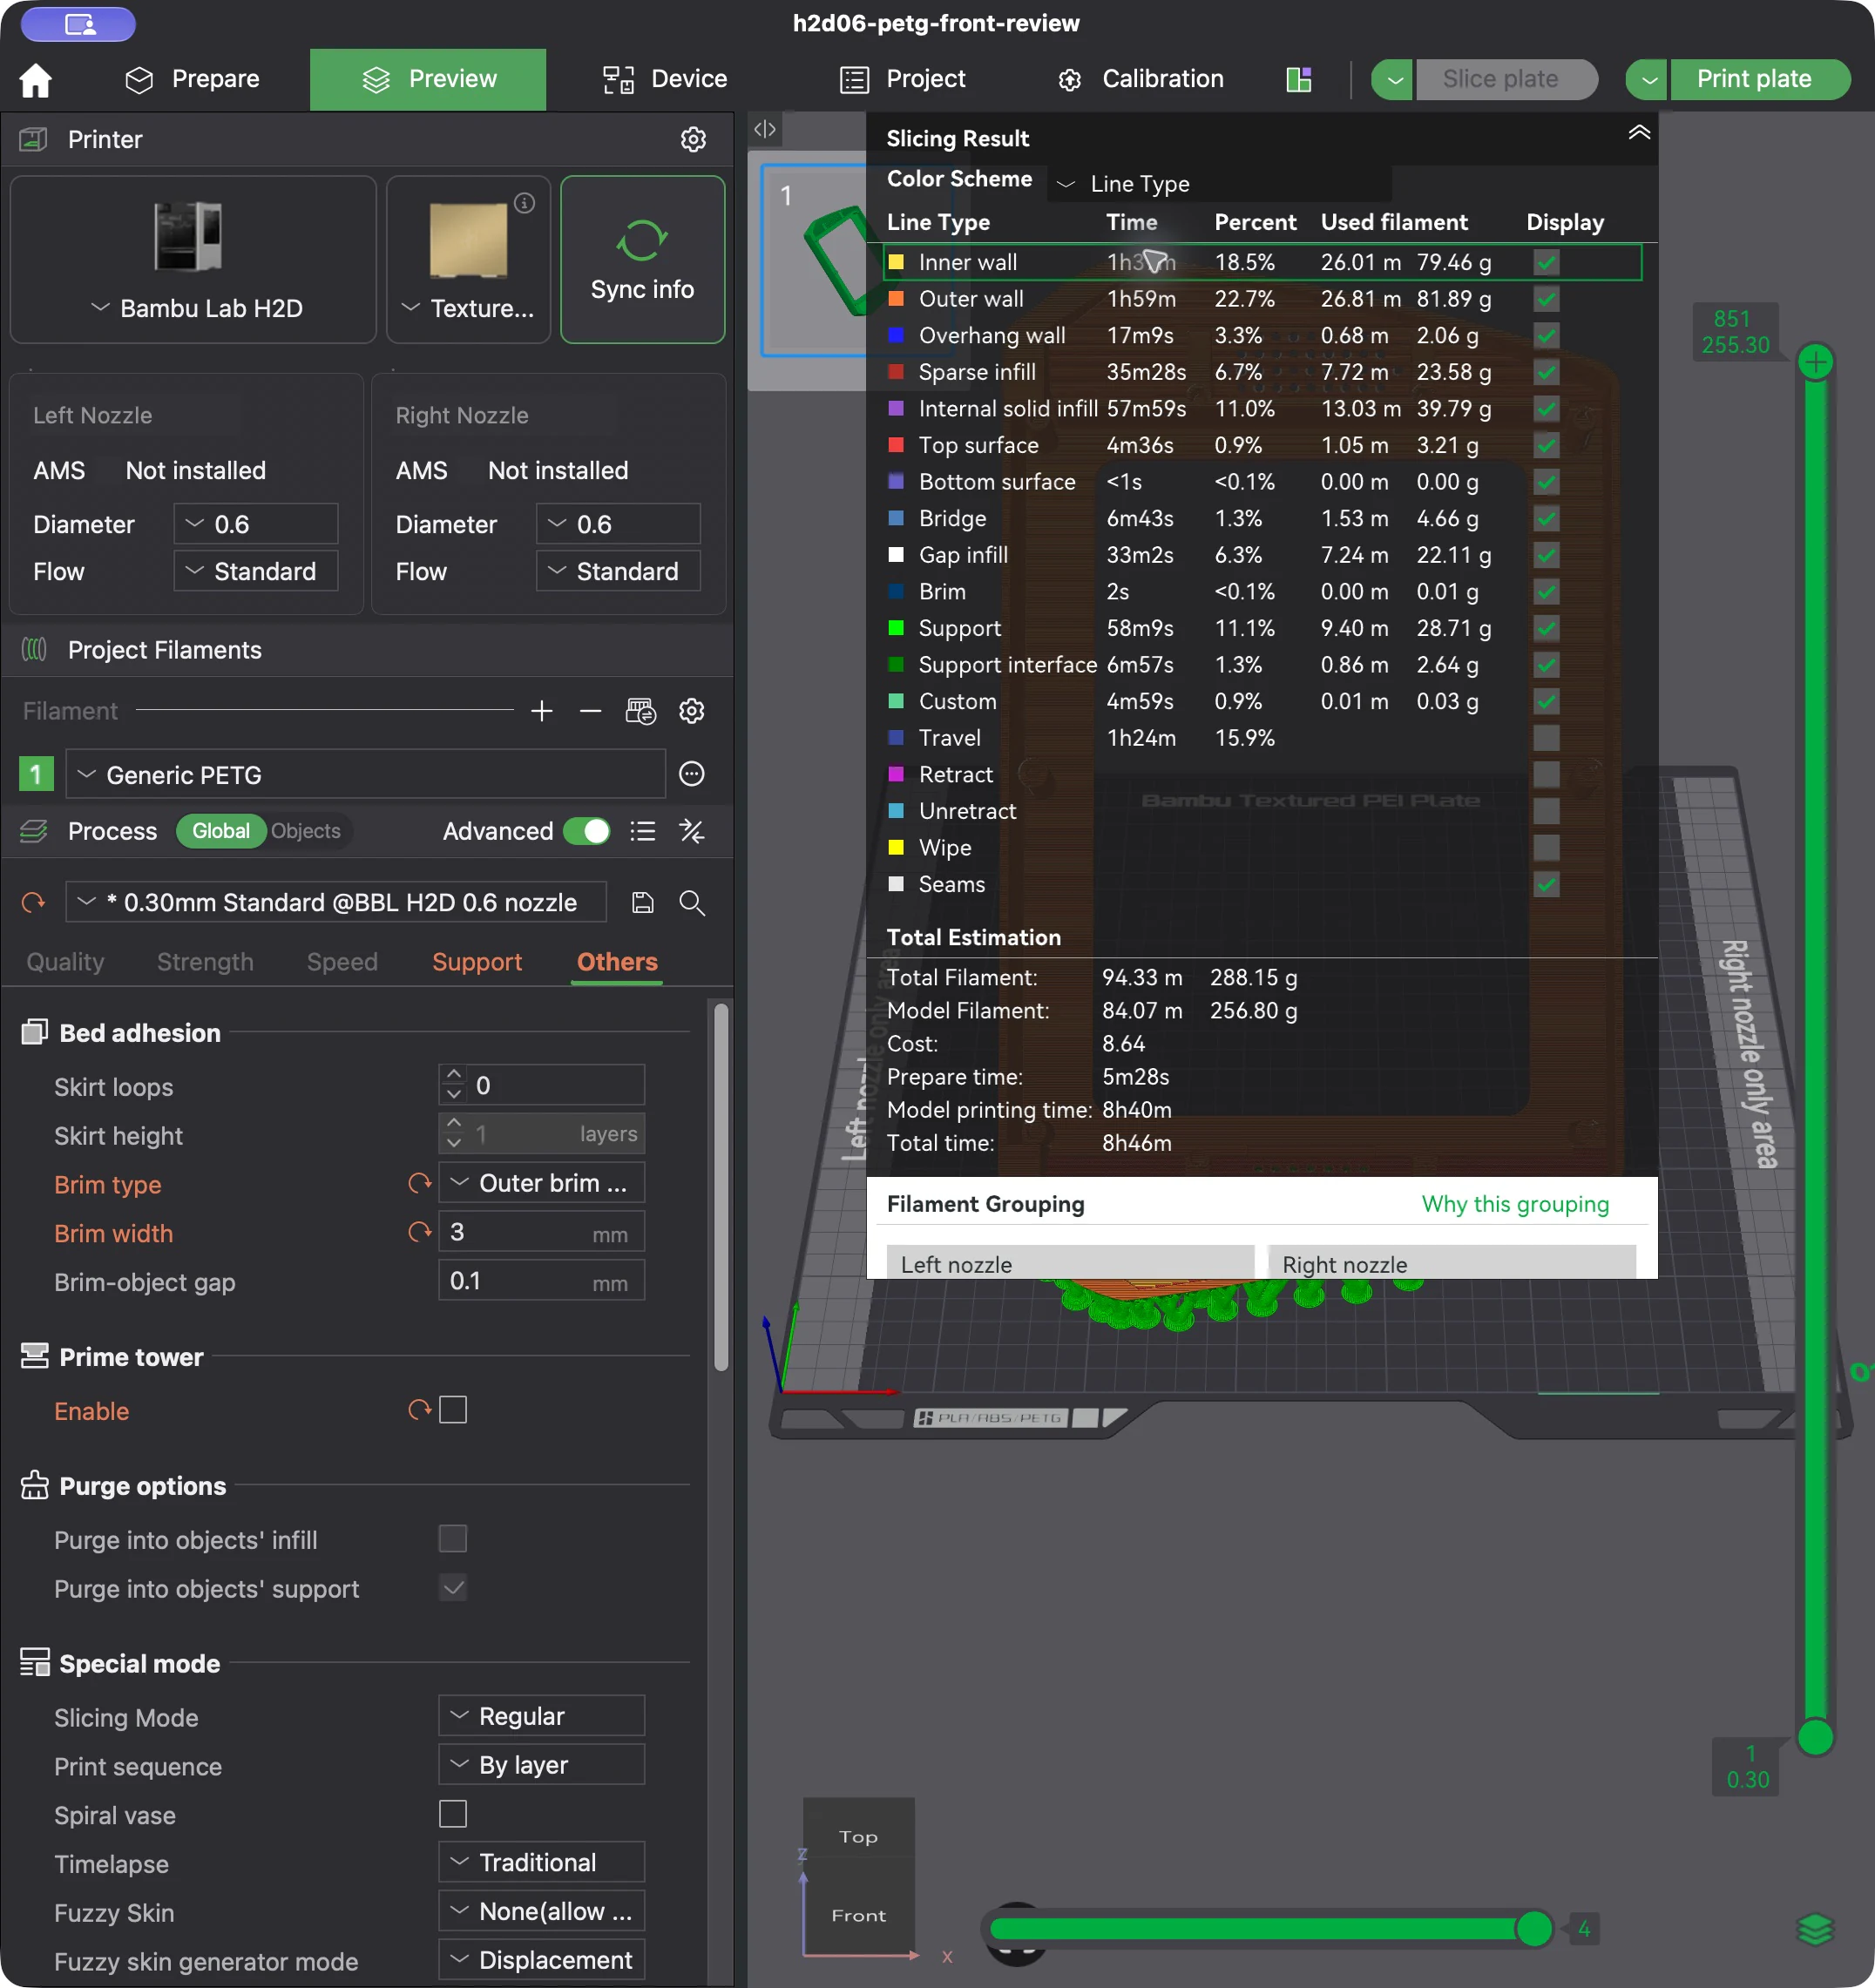The width and height of the screenshot is (1875, 1988).
Task: Check the Spiral vase option
Action: click(453, 1814)
